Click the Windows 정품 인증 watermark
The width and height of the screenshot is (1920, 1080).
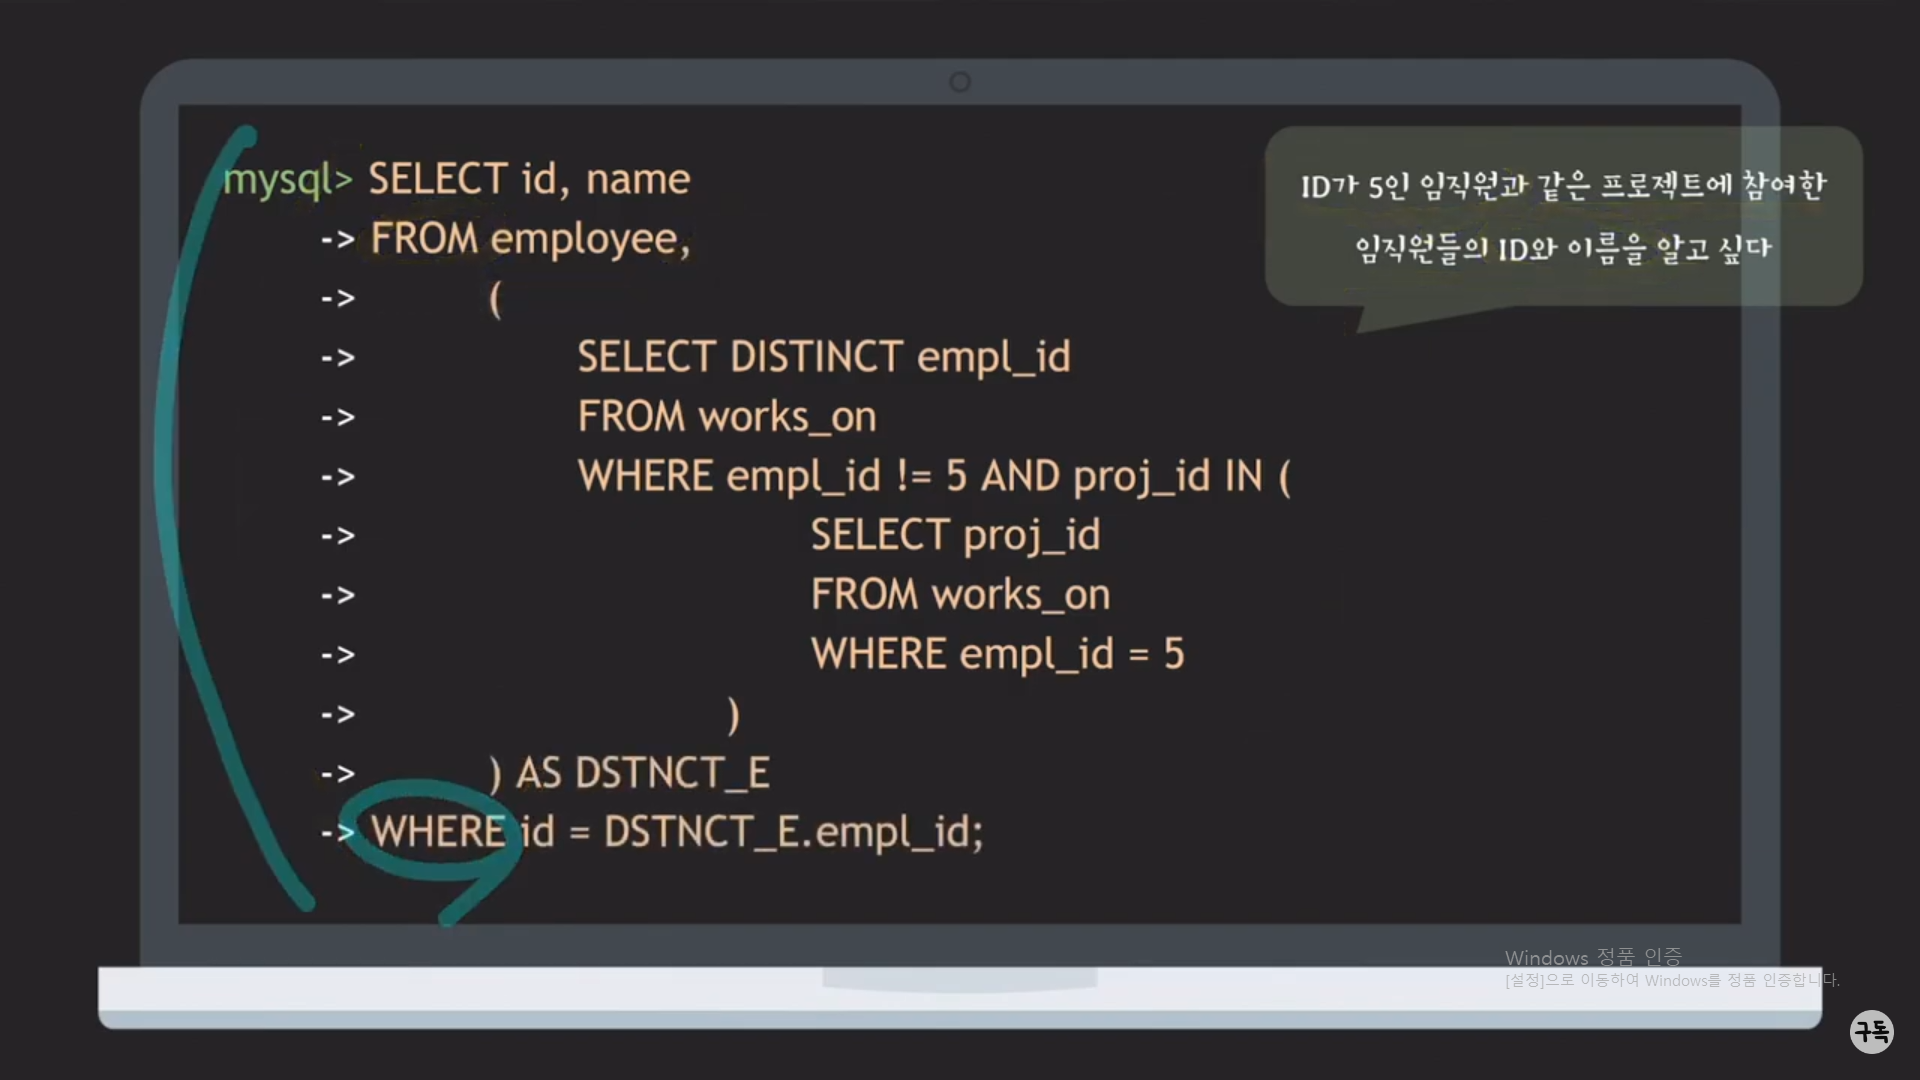1592,958
